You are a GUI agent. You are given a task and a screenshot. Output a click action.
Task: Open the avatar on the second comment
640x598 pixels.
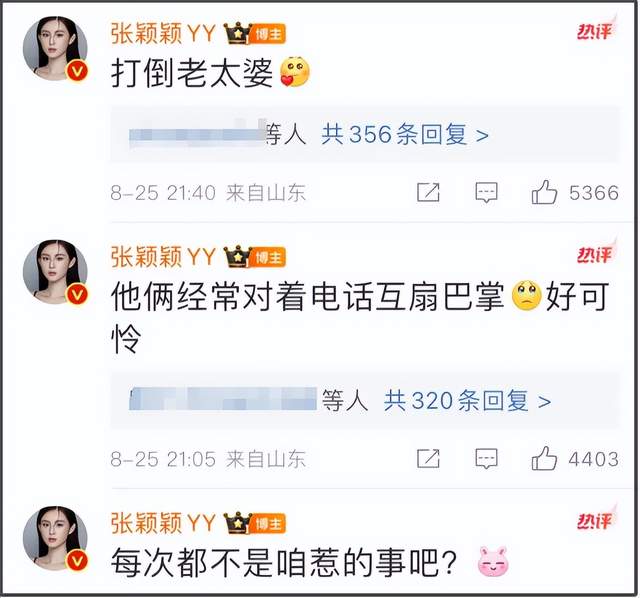55,272
